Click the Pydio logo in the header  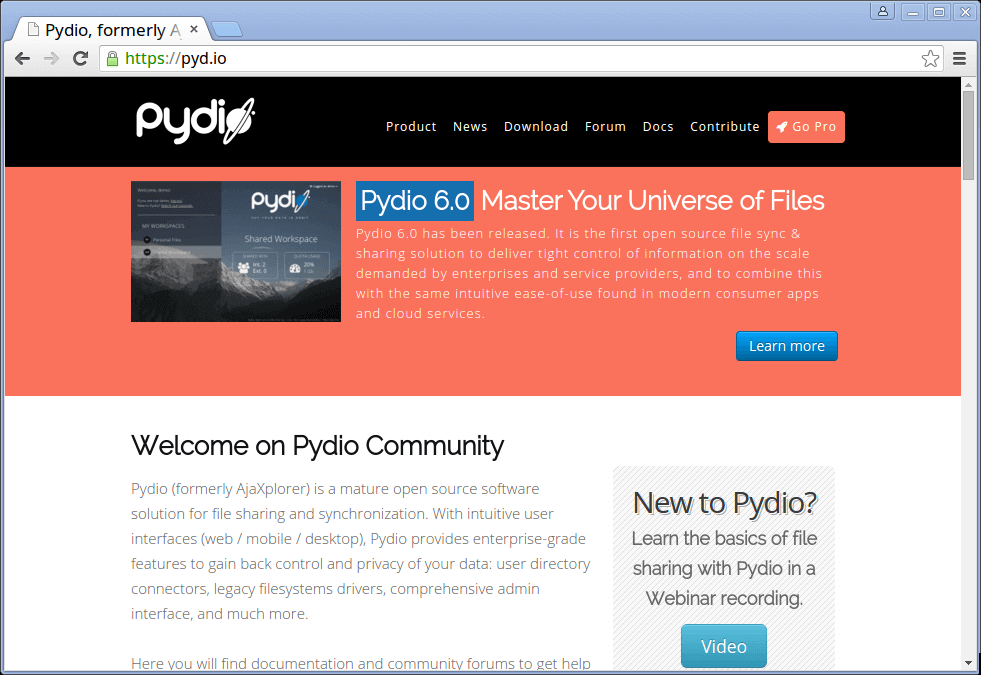click(195, 121)
